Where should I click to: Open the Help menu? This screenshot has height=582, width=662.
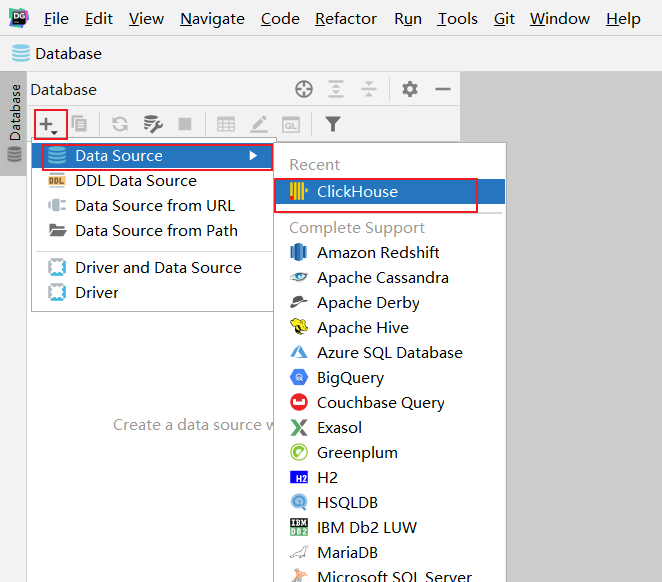click(623, 19)
